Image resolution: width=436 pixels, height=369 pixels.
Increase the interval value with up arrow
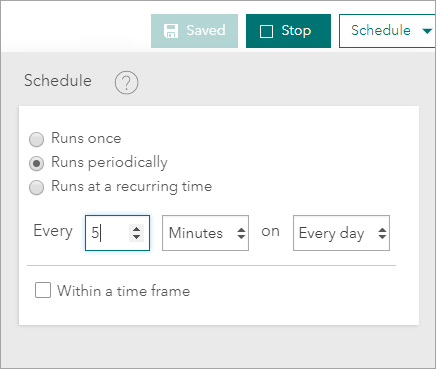136,229
